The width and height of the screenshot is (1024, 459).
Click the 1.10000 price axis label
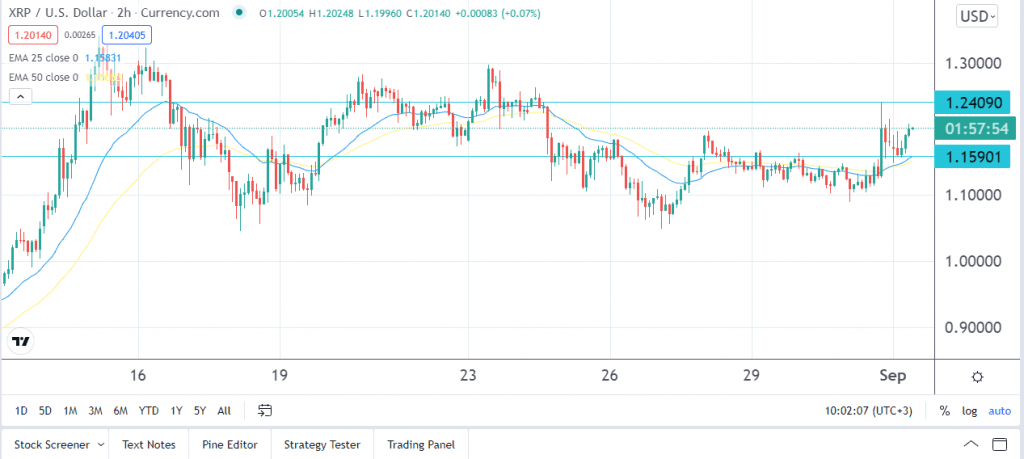point(972,195)
